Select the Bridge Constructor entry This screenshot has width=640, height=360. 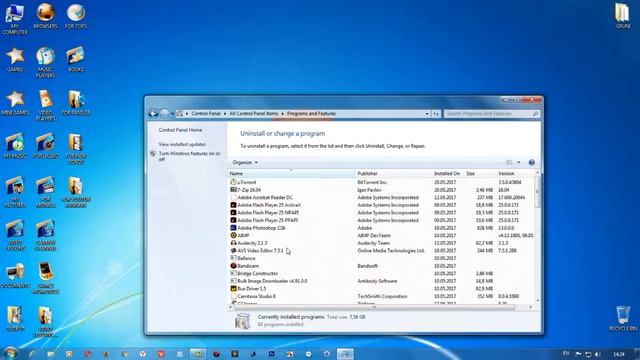pyautogui.click(x=258, y=273)
